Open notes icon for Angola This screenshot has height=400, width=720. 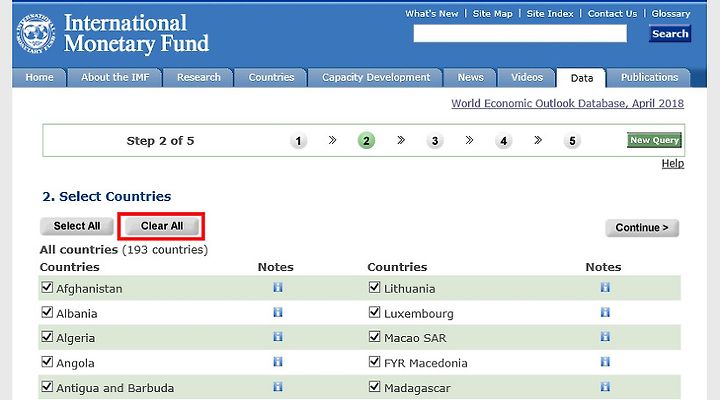[278, 362]
